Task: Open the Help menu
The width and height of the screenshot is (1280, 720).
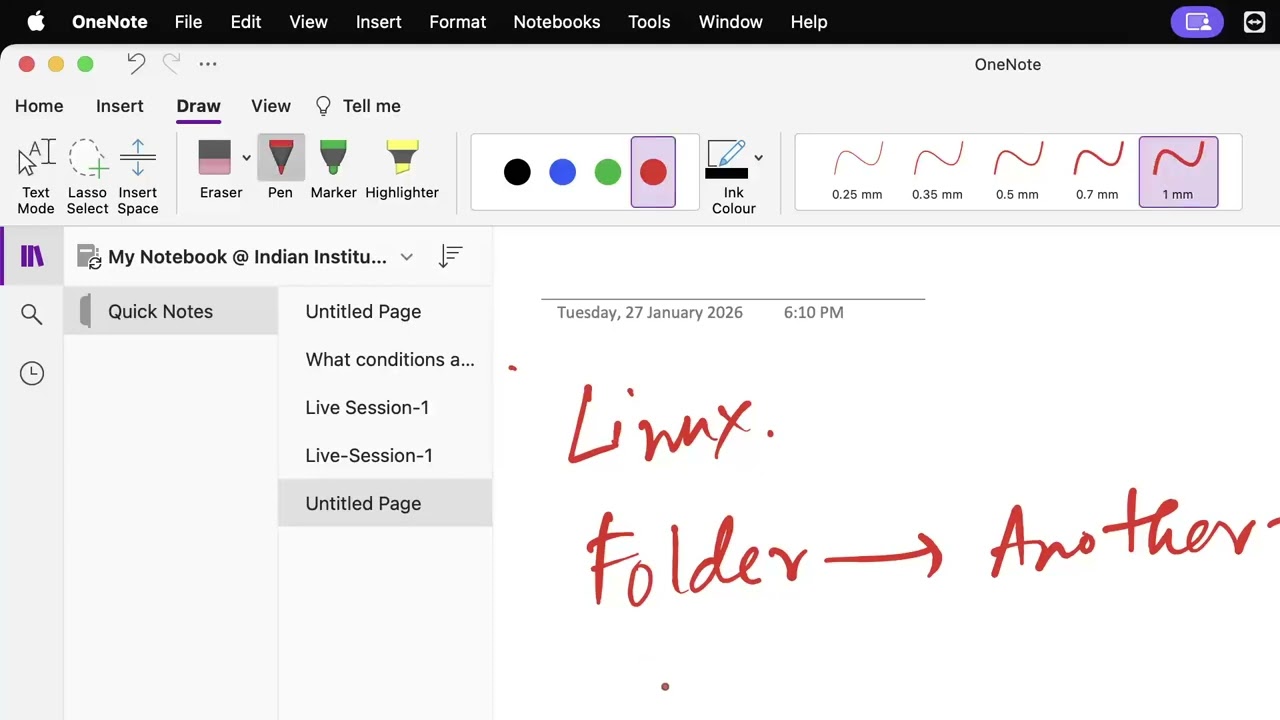Action: pos(809,22)
